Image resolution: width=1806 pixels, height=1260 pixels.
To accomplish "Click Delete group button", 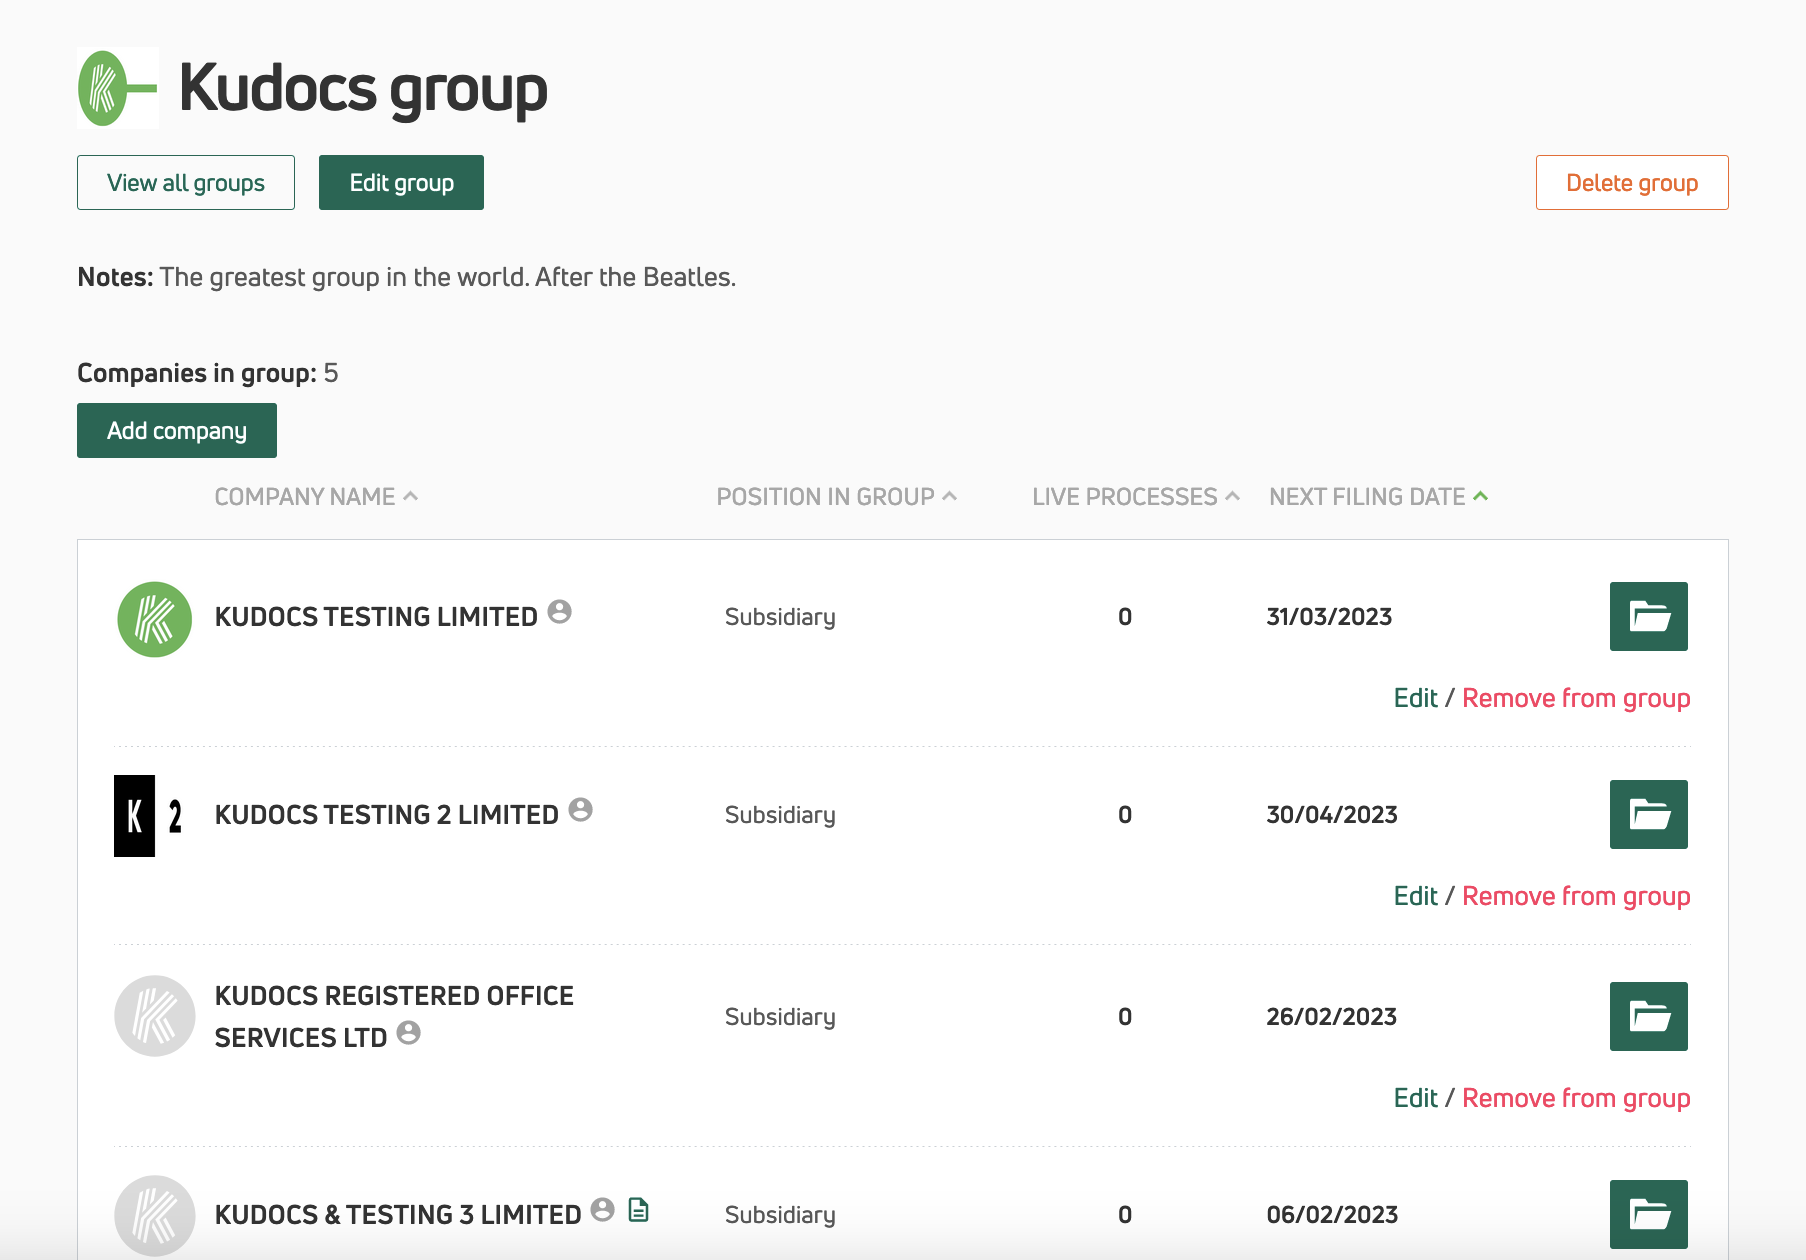I will tap(1632, 182).
